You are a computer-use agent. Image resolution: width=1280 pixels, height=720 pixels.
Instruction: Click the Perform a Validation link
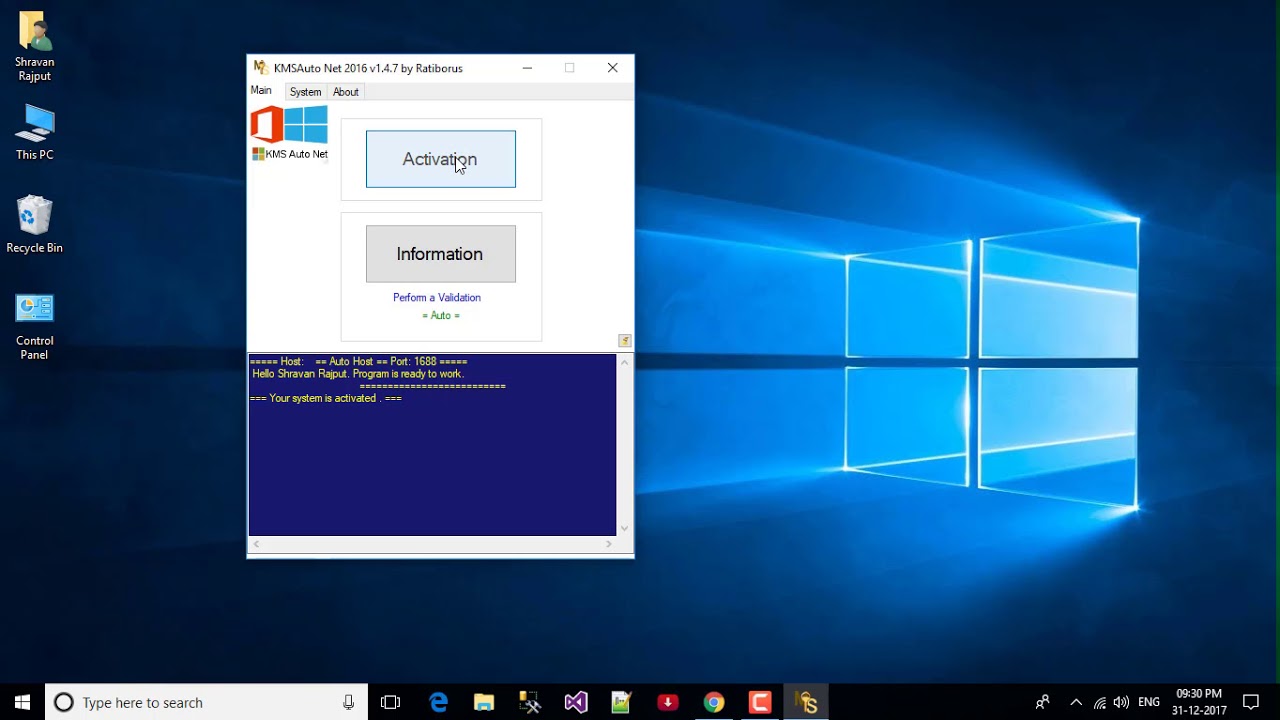[x=437, y=298]
